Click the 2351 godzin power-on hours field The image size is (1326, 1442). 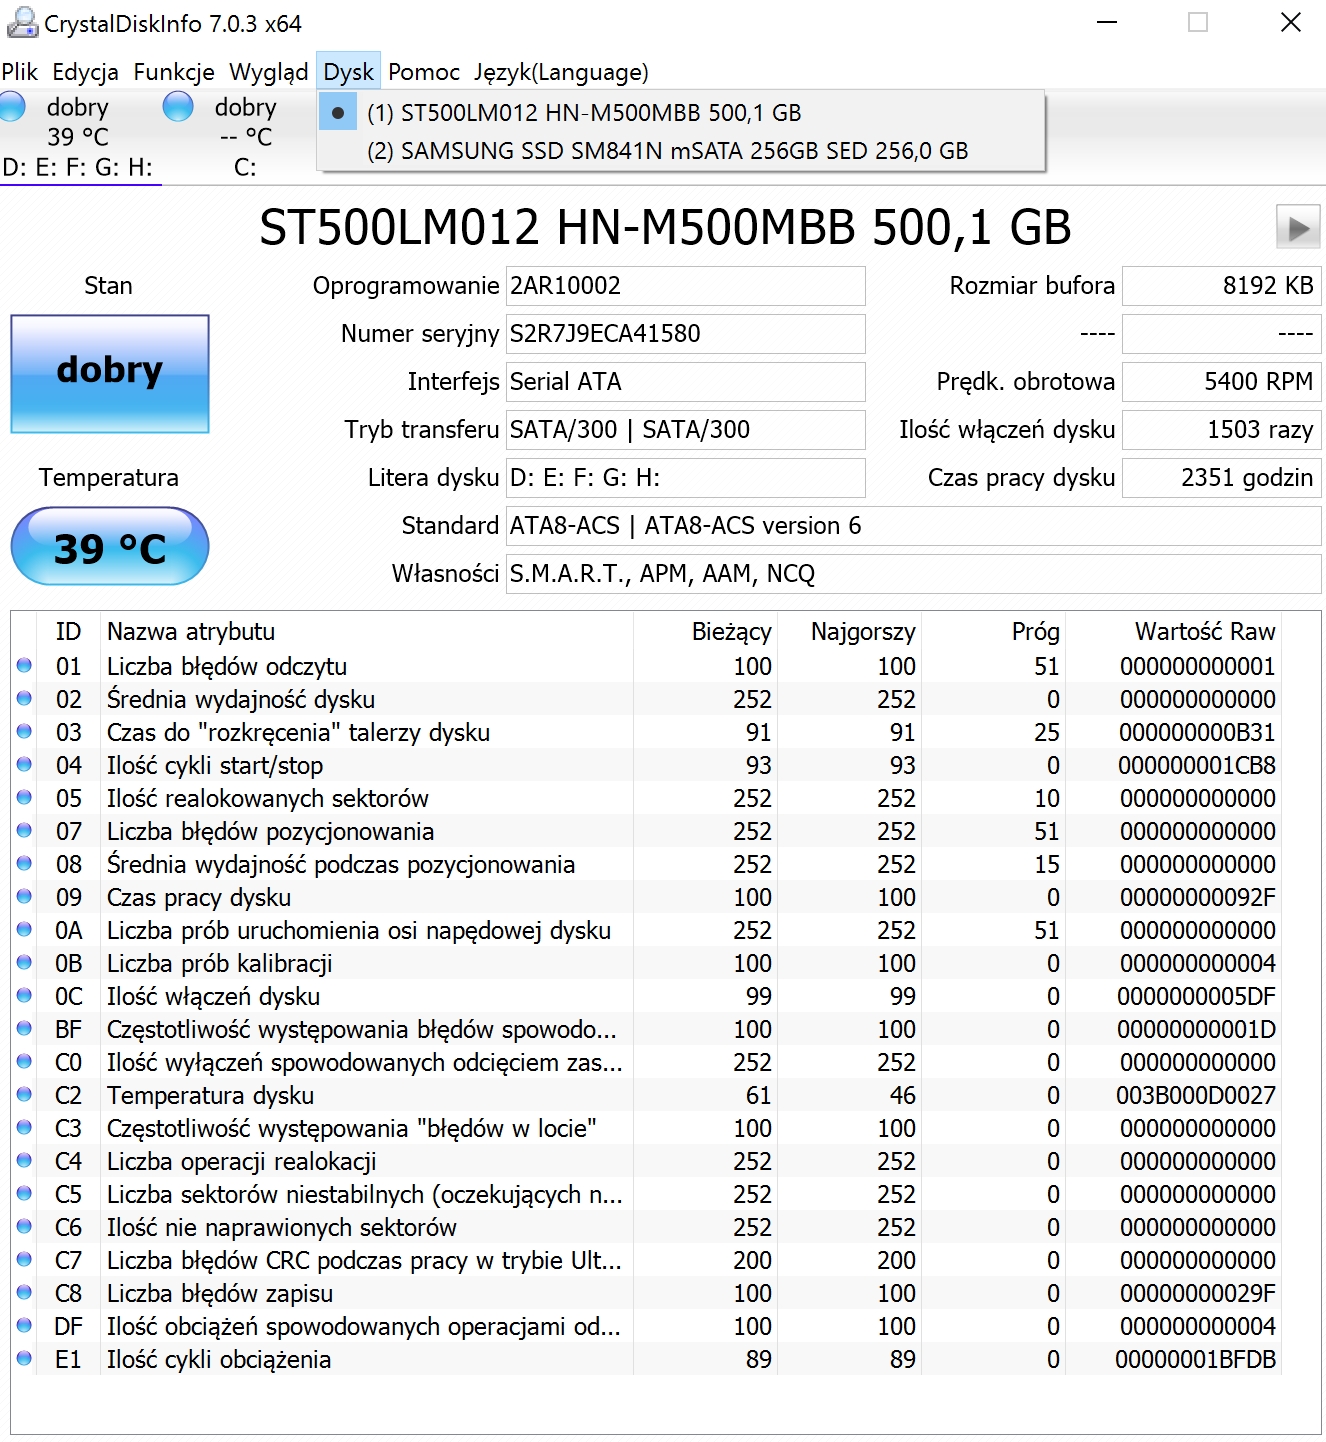(x=1221, y=478)
